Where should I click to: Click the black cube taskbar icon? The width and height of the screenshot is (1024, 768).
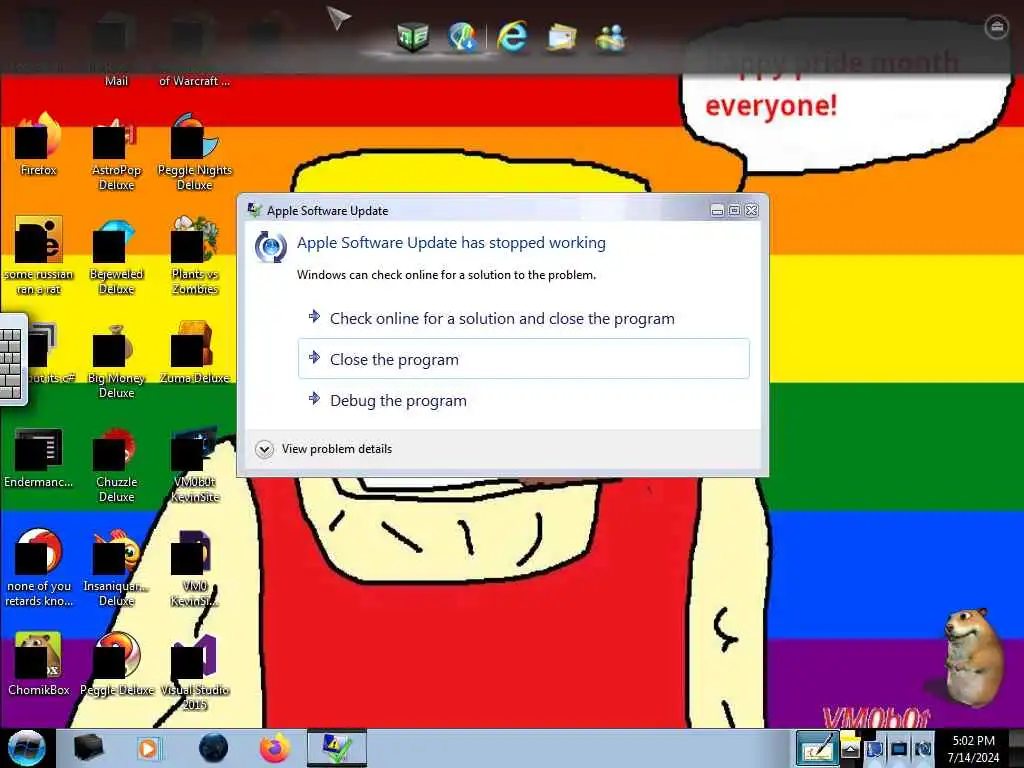tap(88, 748)
